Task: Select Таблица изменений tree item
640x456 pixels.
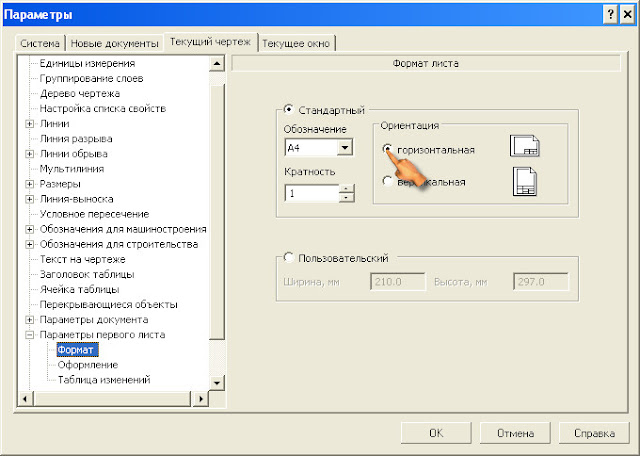Action: [104, 380]
